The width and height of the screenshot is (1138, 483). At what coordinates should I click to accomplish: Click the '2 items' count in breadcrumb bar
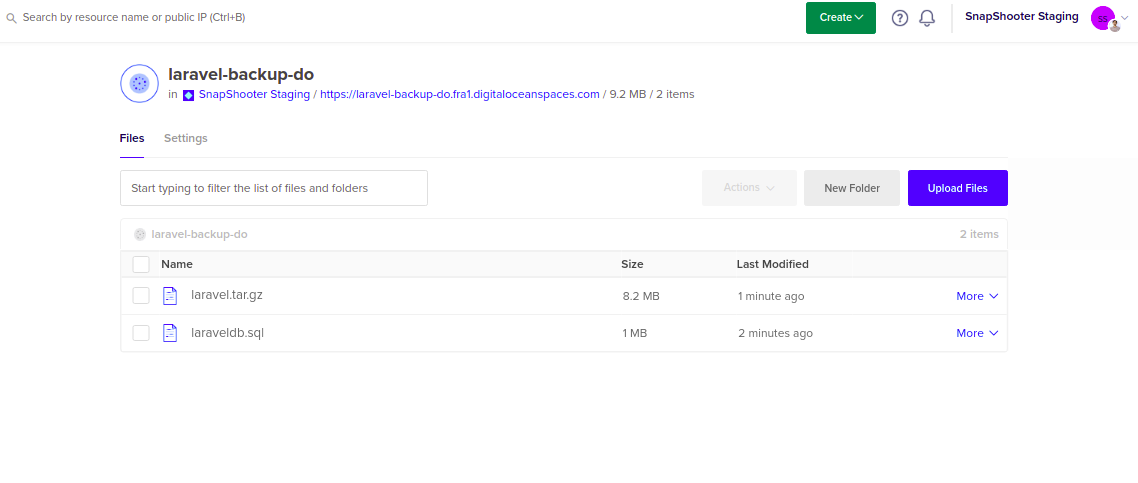coord(979,234)
